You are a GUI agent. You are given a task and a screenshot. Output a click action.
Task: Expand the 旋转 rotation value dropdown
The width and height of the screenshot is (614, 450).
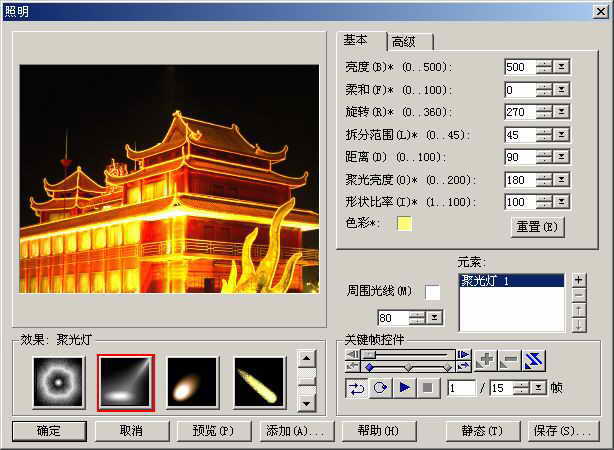pyautogui.click(x=562, y=112)
